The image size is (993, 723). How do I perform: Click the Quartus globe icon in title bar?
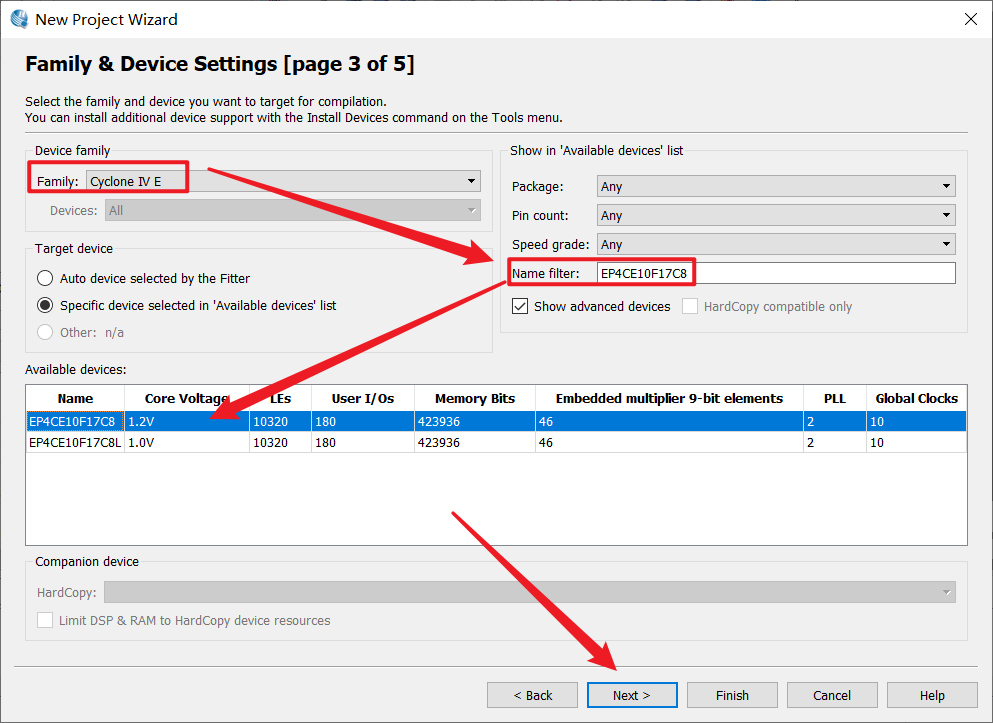point(19,20)
